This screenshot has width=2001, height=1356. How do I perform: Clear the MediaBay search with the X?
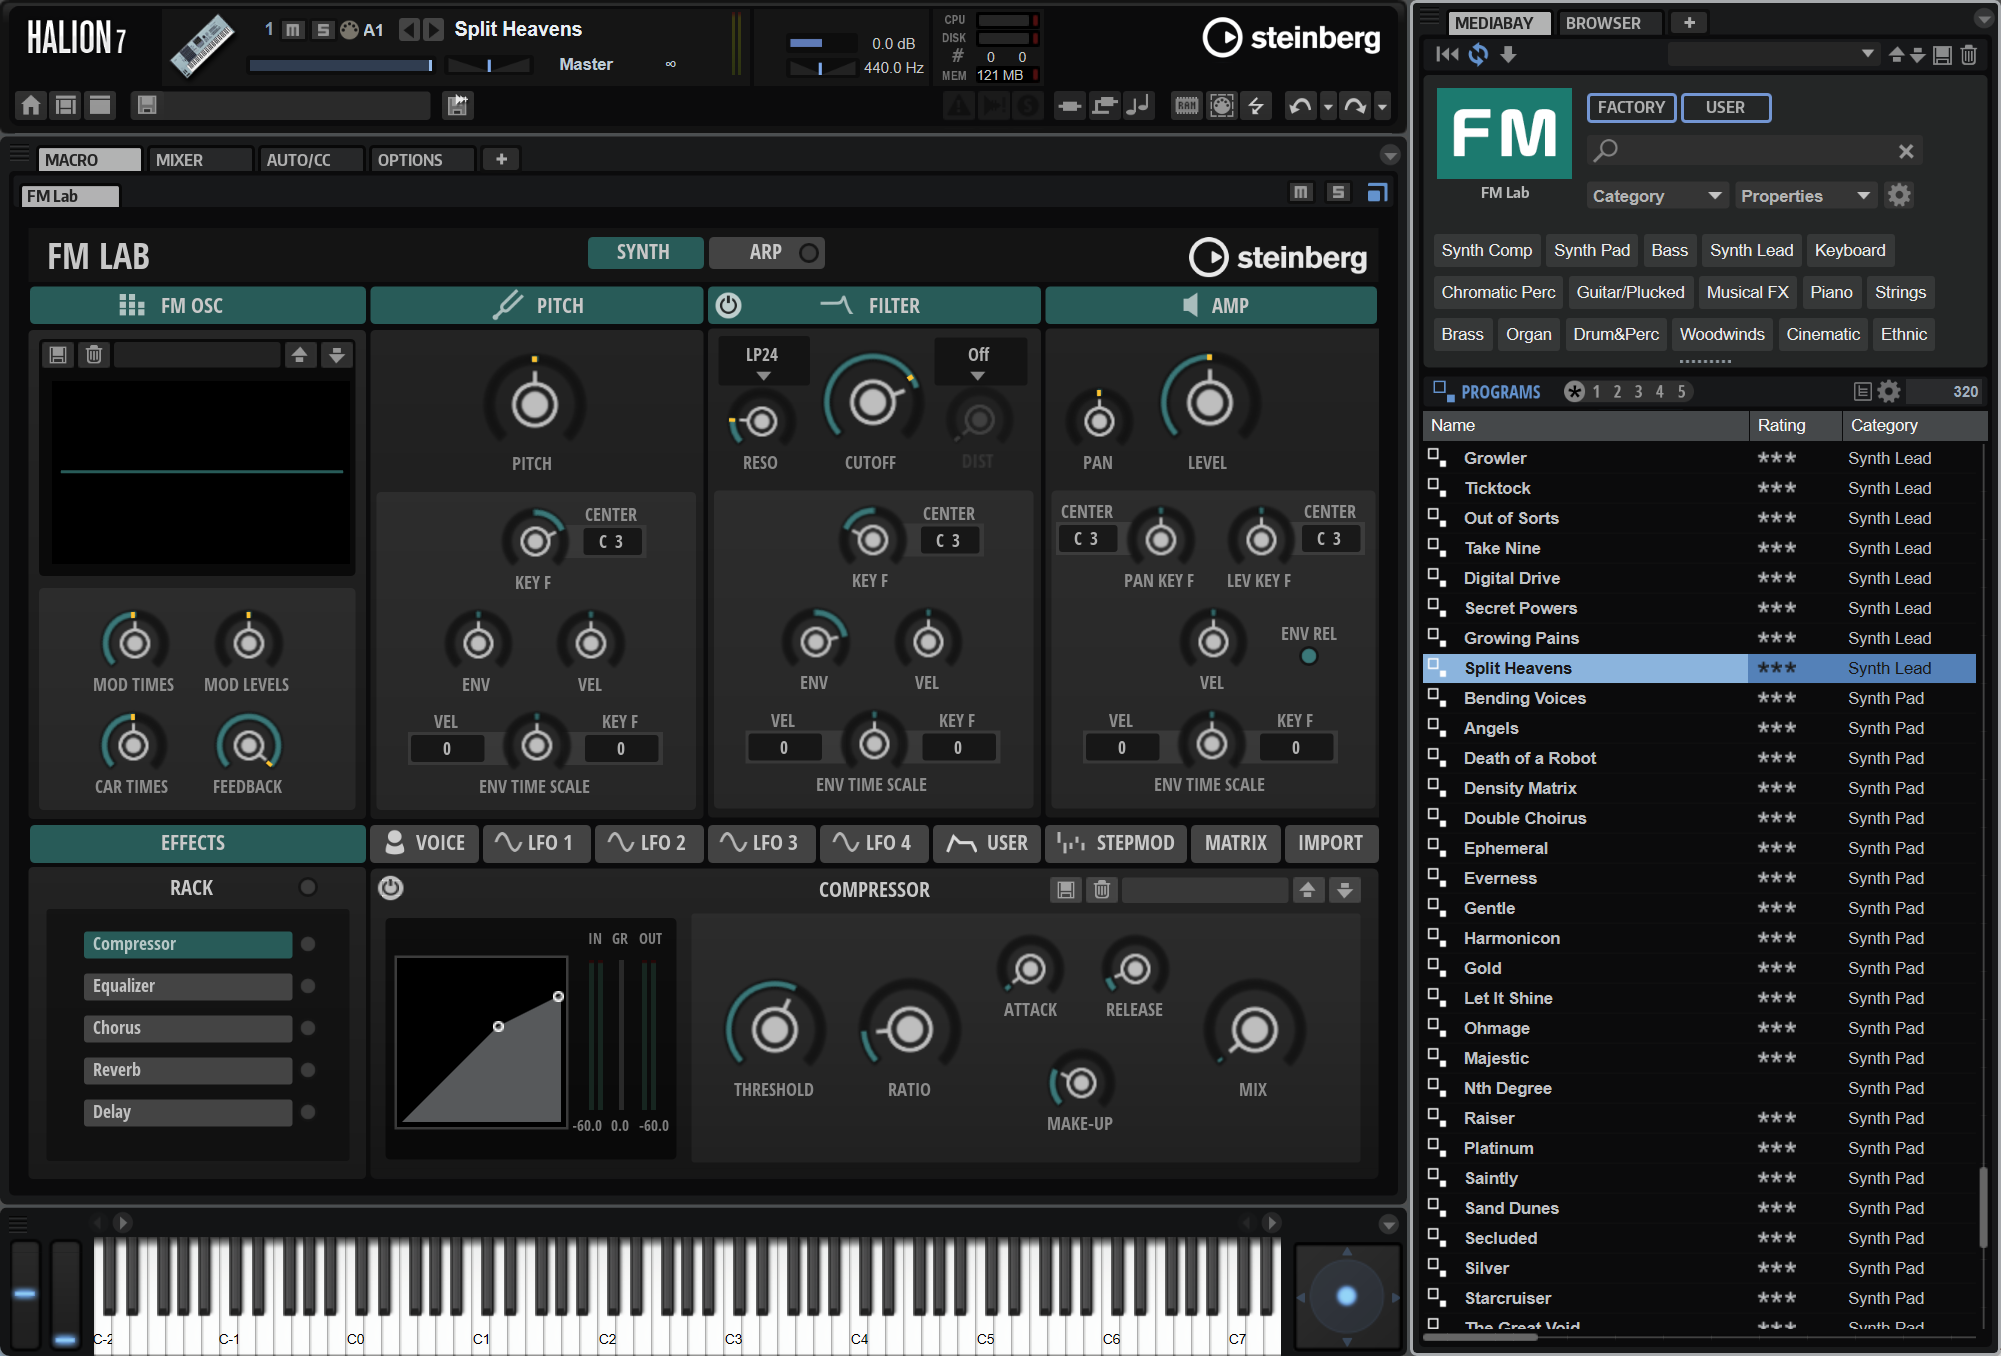pyautogui.click(x=1906, y=151)
